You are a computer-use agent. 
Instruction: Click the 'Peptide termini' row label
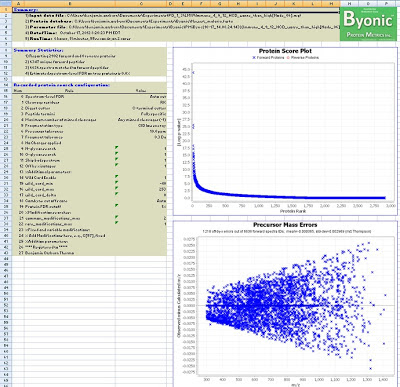click(x=40, y=114)
